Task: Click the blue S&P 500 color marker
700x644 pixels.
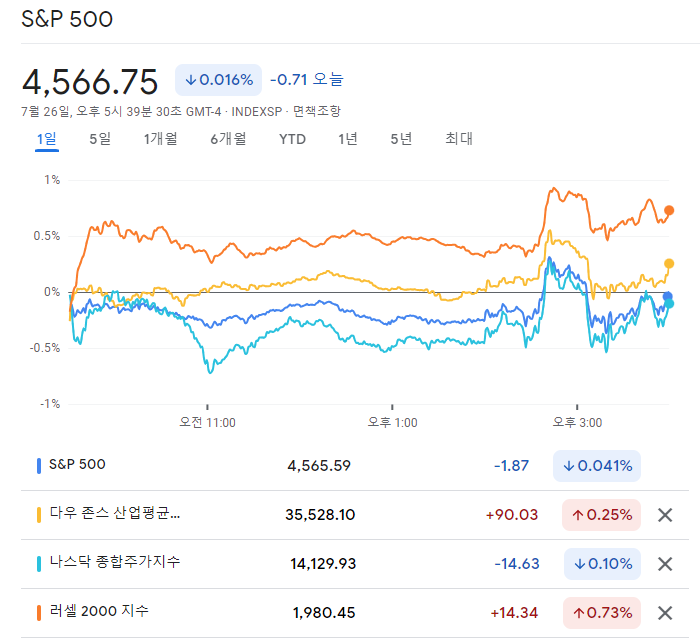Action: pos(39,466)
